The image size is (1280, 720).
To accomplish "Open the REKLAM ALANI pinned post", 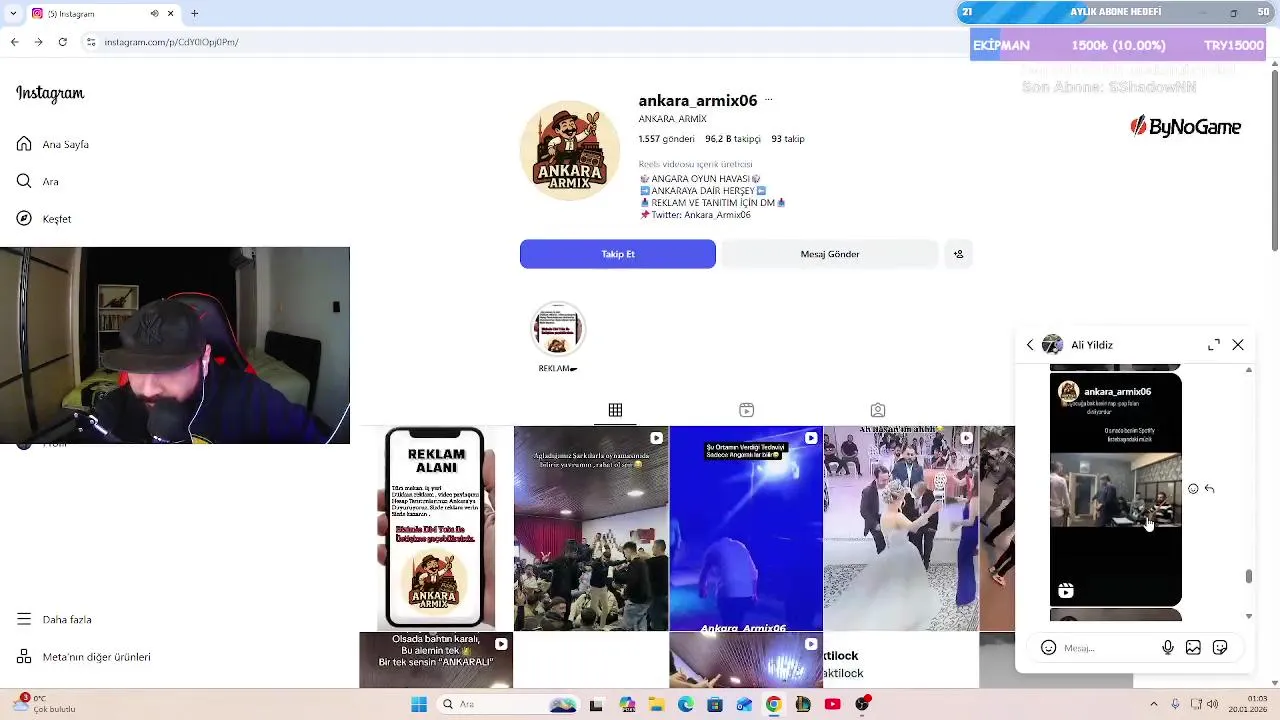I will (x=436, y=528).
